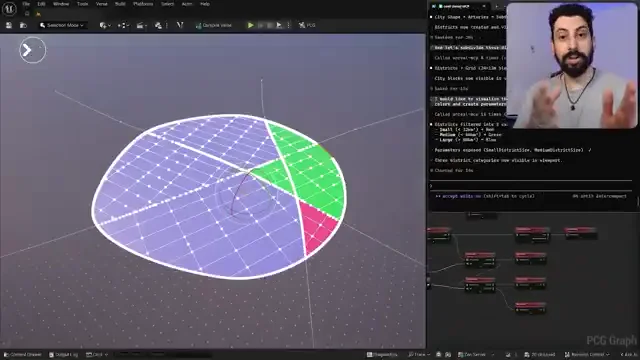Viewport: 640px width, 360px height.
Task: Open the play options three-dot menu
Action: point(289,25)
